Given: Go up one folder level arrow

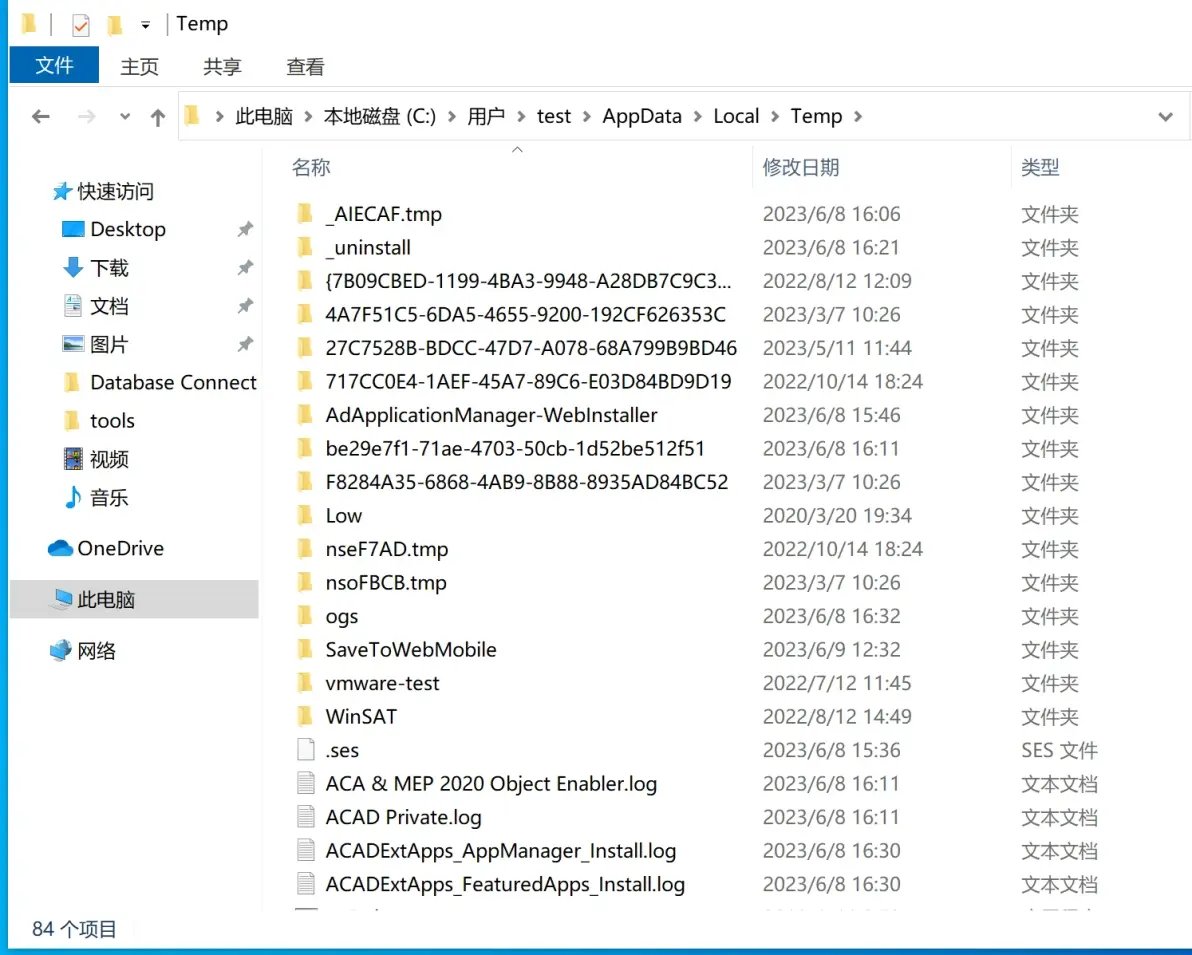Looking at the screenshot, I should tap(157, 116).
